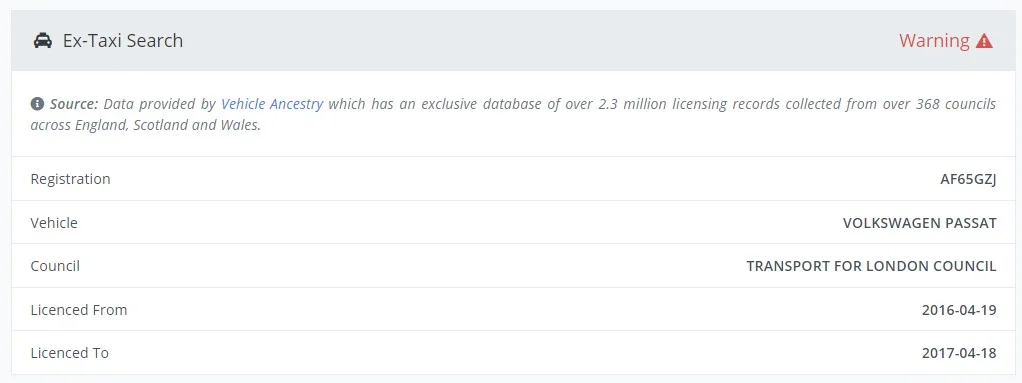Click the red warning triangle icon
The image size is (1022, 383).
[x=984, y=41]
